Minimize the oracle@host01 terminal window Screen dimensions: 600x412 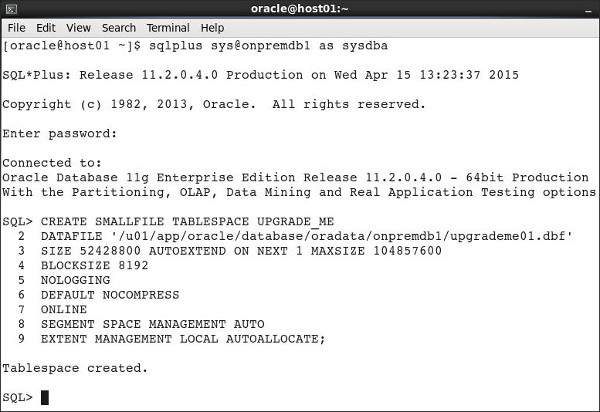coord(588,10)
